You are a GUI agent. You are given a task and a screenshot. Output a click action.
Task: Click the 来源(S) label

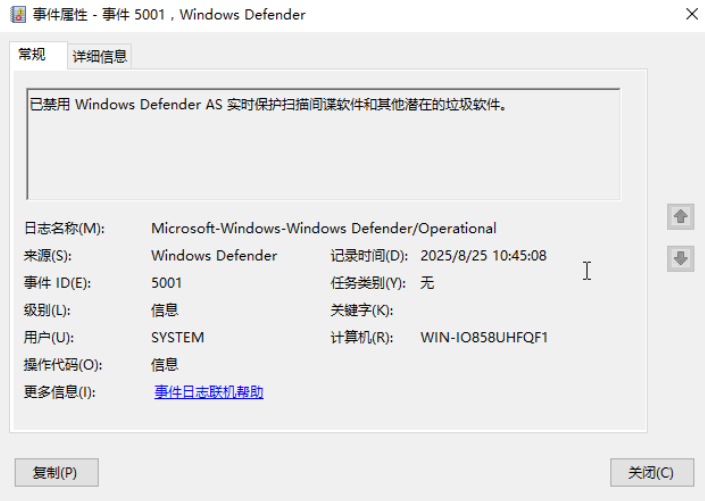point(47,256)
